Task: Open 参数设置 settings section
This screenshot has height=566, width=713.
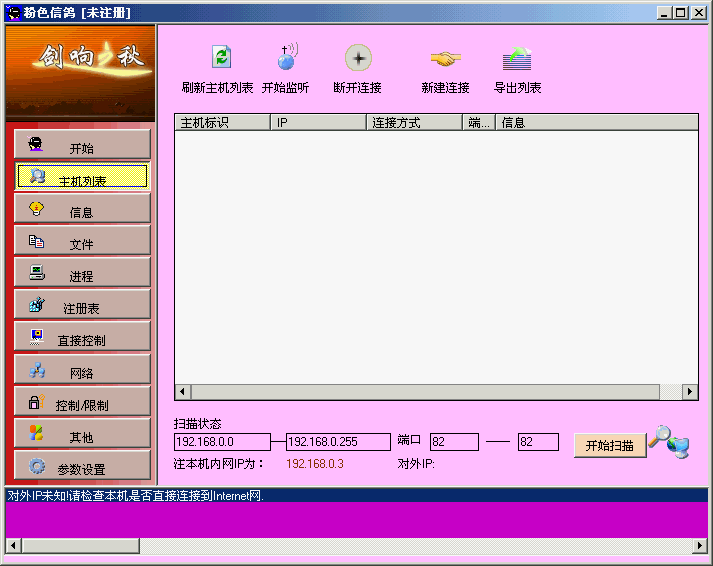Action: click(82, 467)
